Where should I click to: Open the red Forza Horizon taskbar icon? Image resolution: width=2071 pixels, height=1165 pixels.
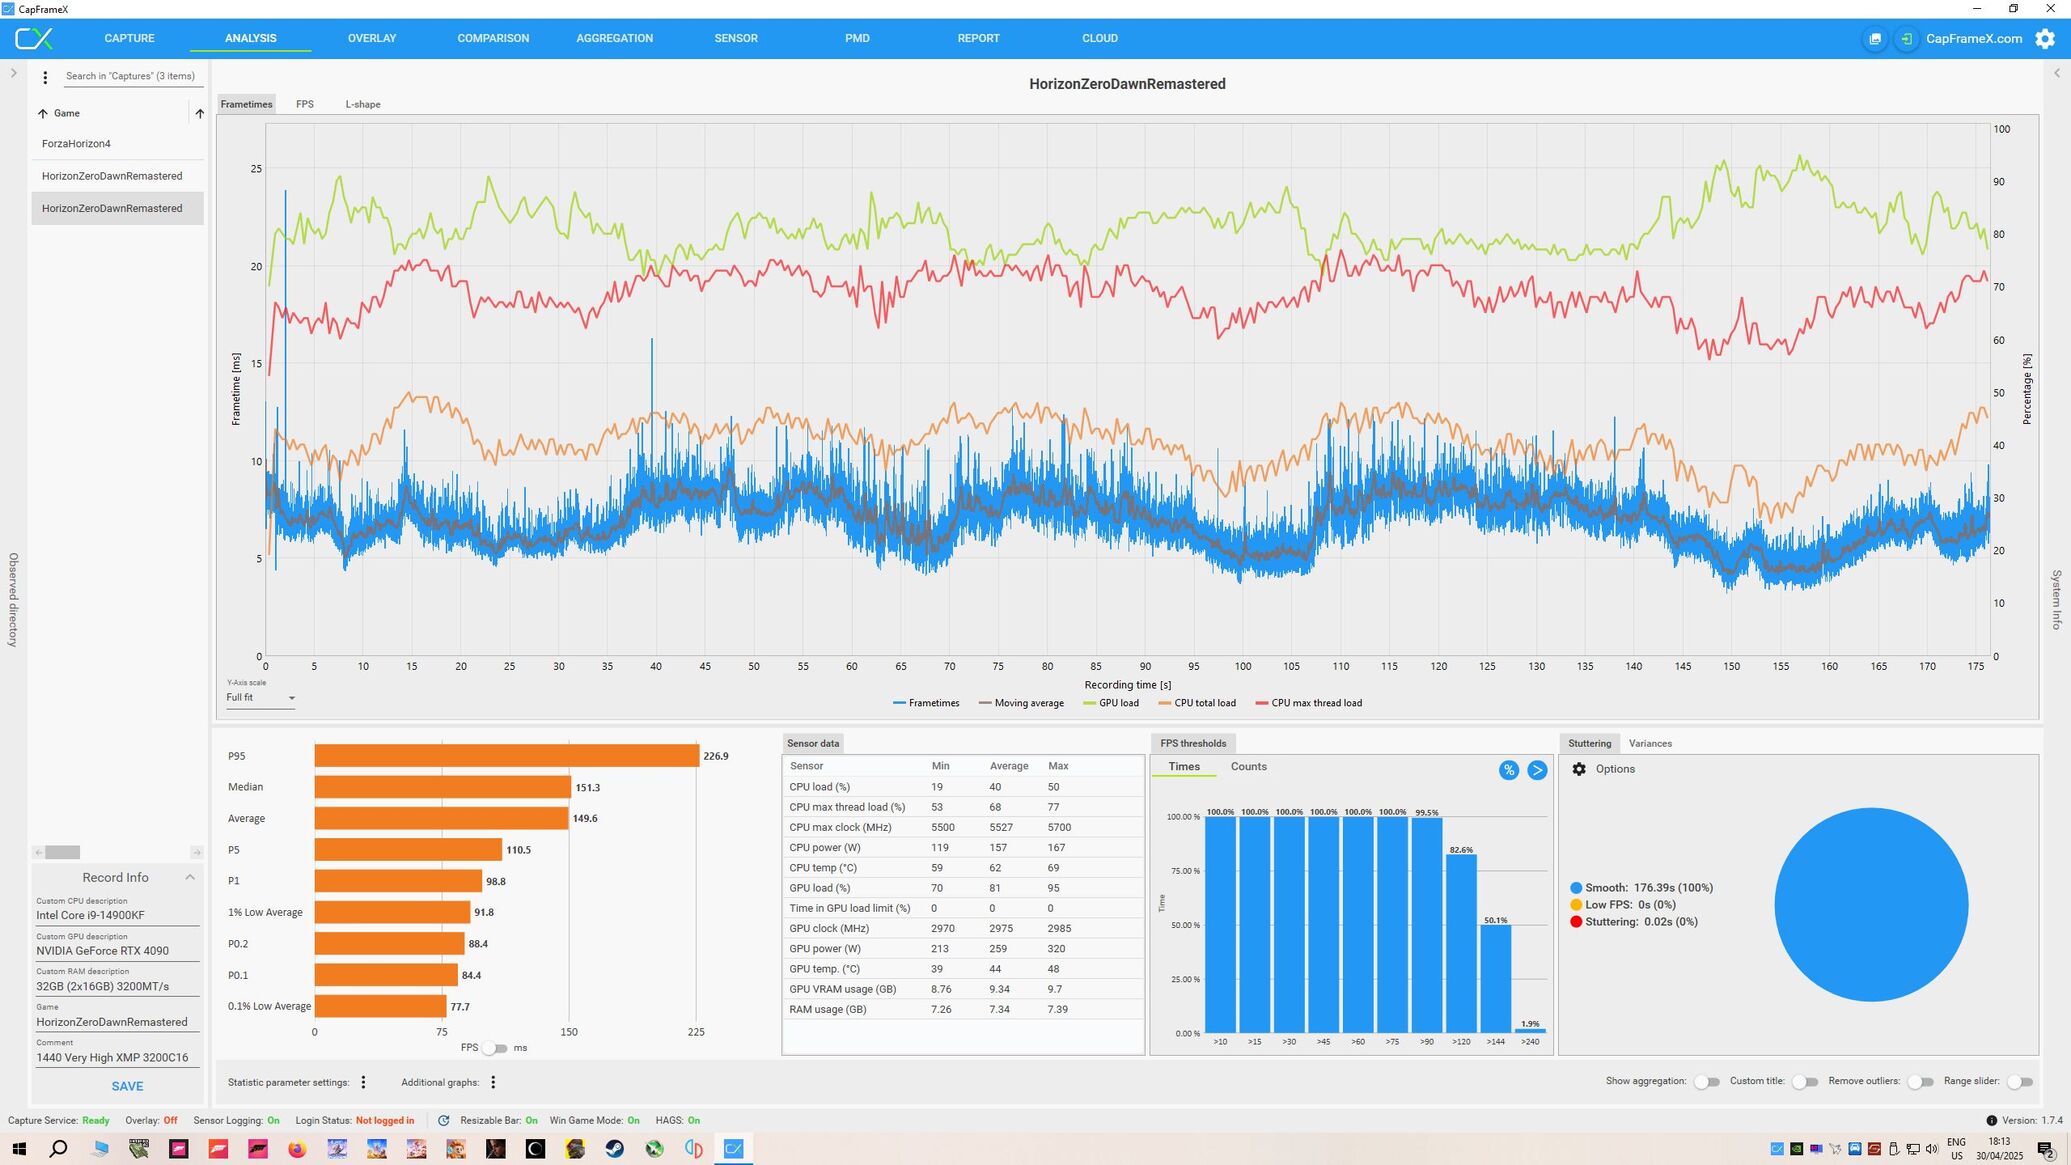pos(218,1149)
